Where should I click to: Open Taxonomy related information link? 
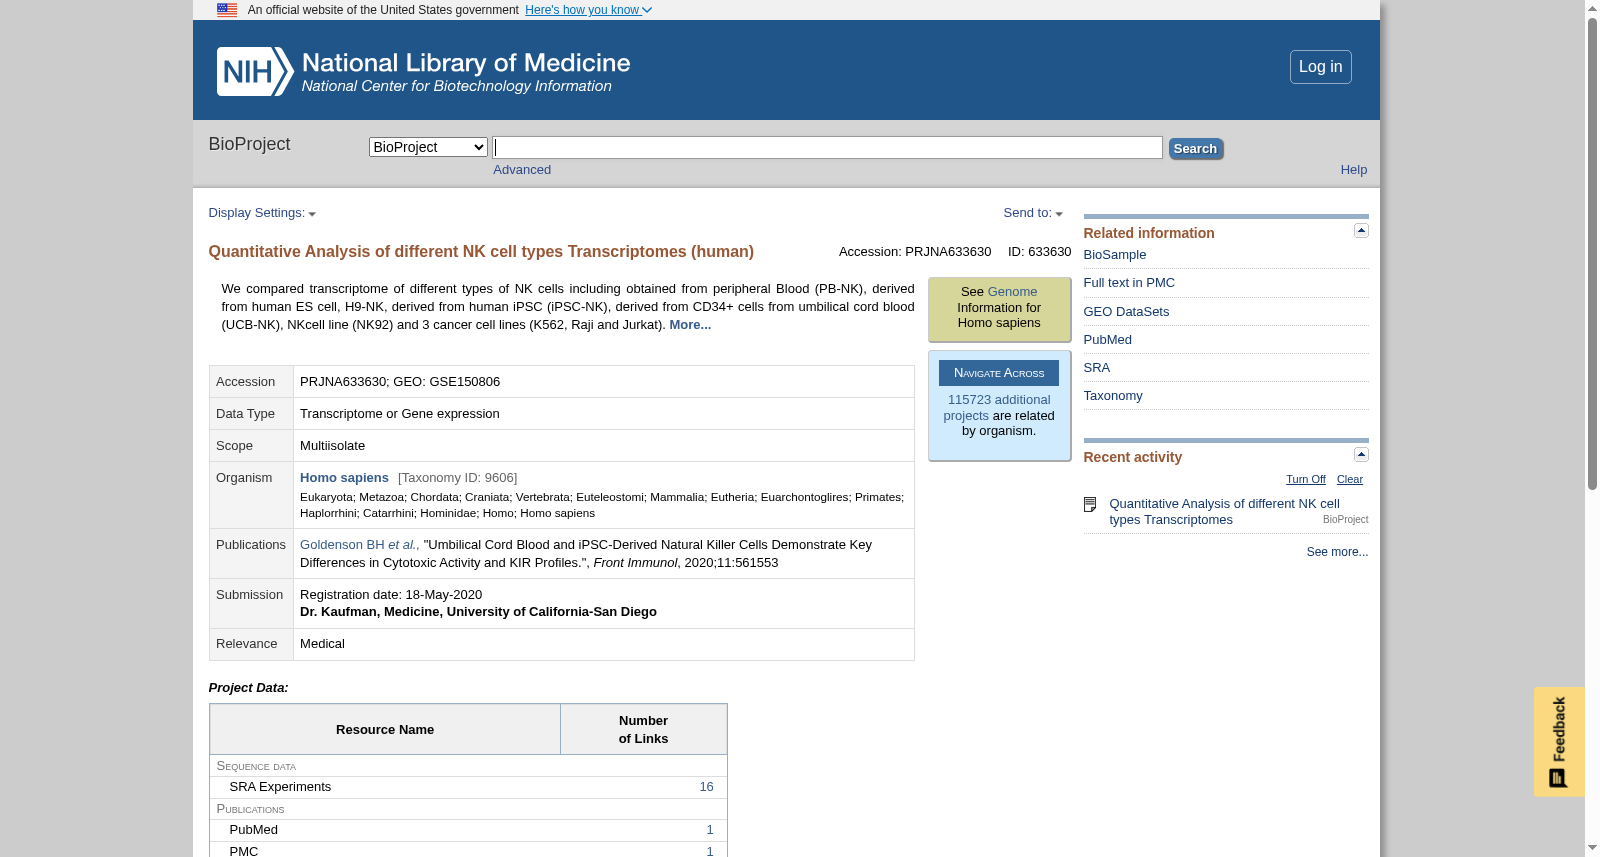[1112, 396]
